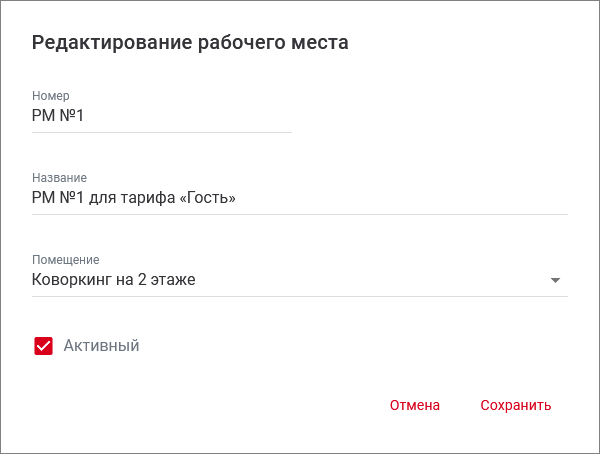
Task: Focus the Номер input field
Action: coord(160,116)
